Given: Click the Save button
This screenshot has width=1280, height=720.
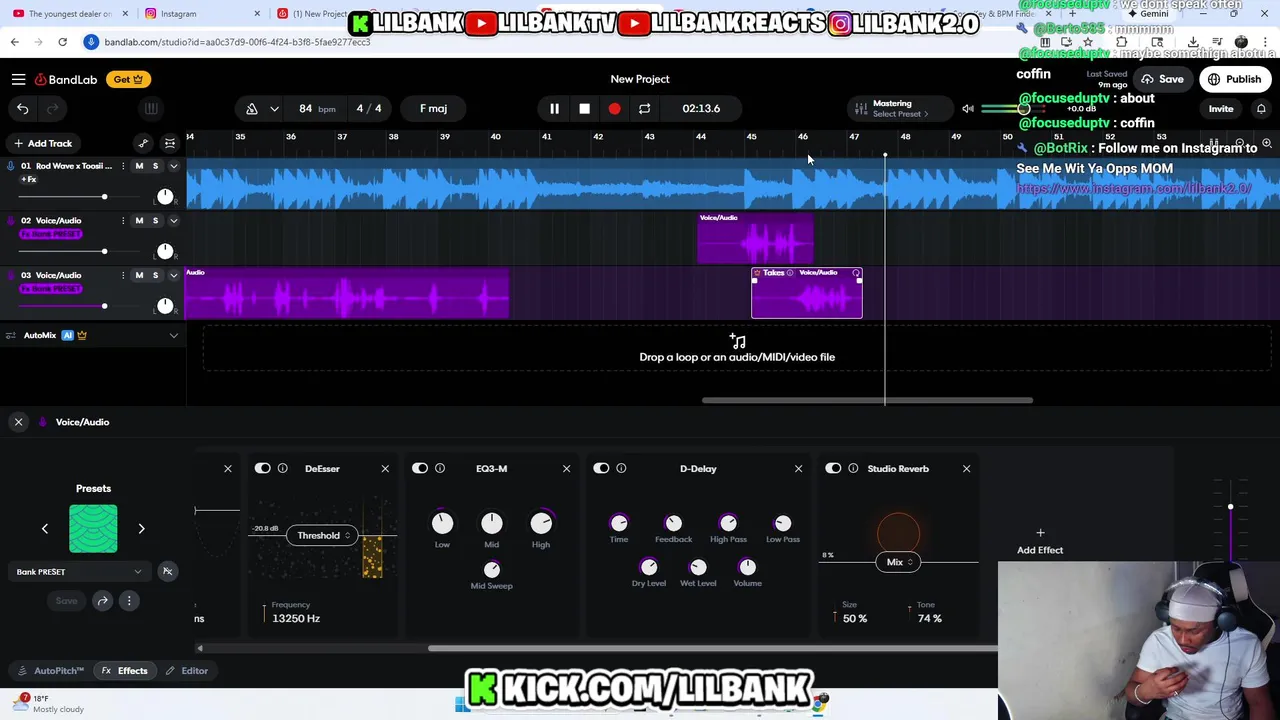Looking at the screenshot, I should (1163, 79).
